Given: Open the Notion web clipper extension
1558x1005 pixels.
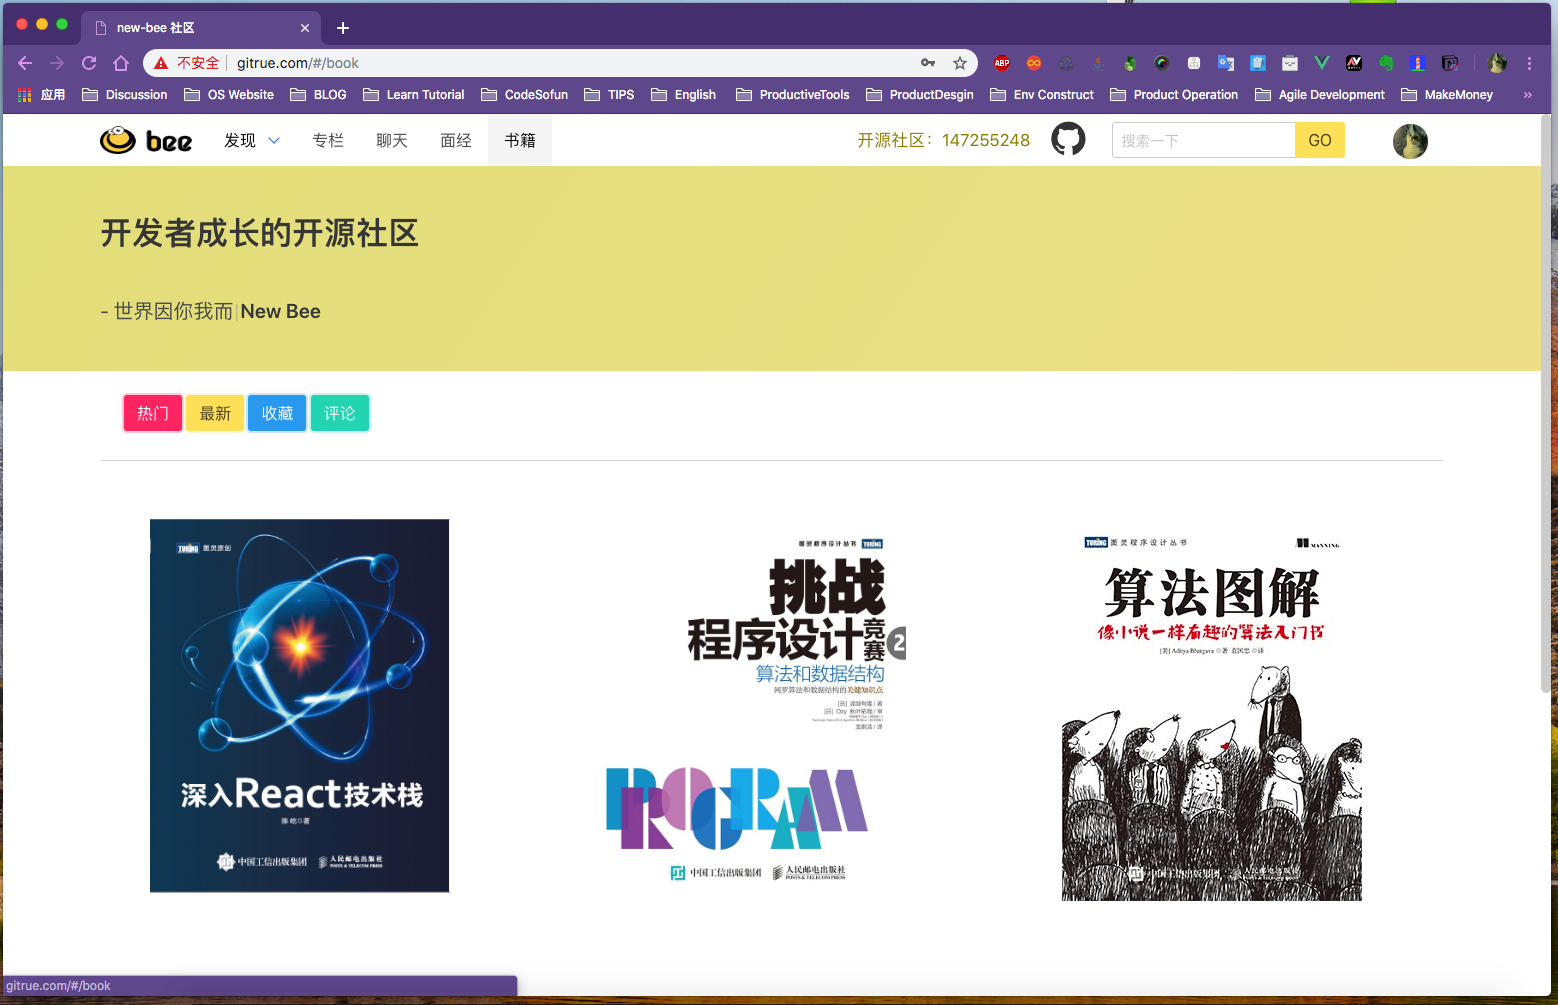Looking at the screenshot, I should click(x=1450, y=63).
